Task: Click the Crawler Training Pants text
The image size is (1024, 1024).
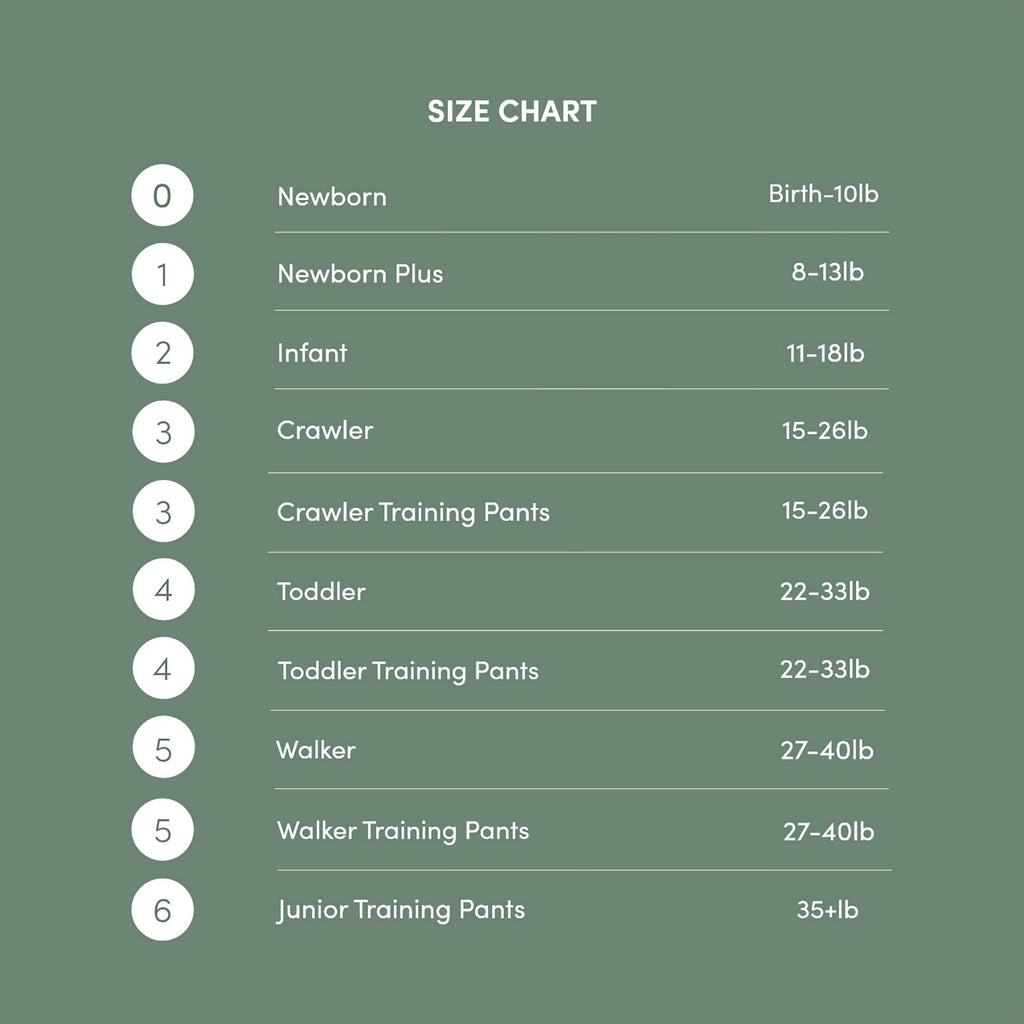Action: (x=413, y=513)
